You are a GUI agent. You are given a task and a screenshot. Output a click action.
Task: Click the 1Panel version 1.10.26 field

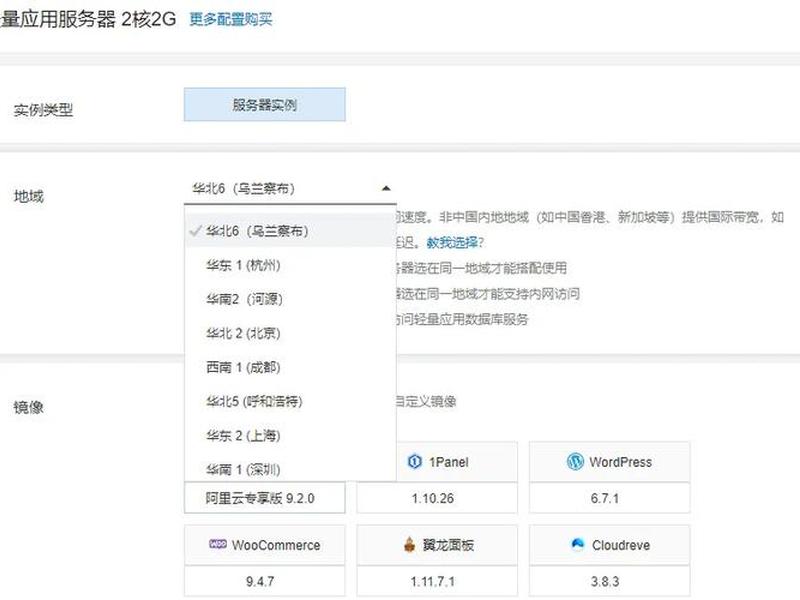click(437, 498)
